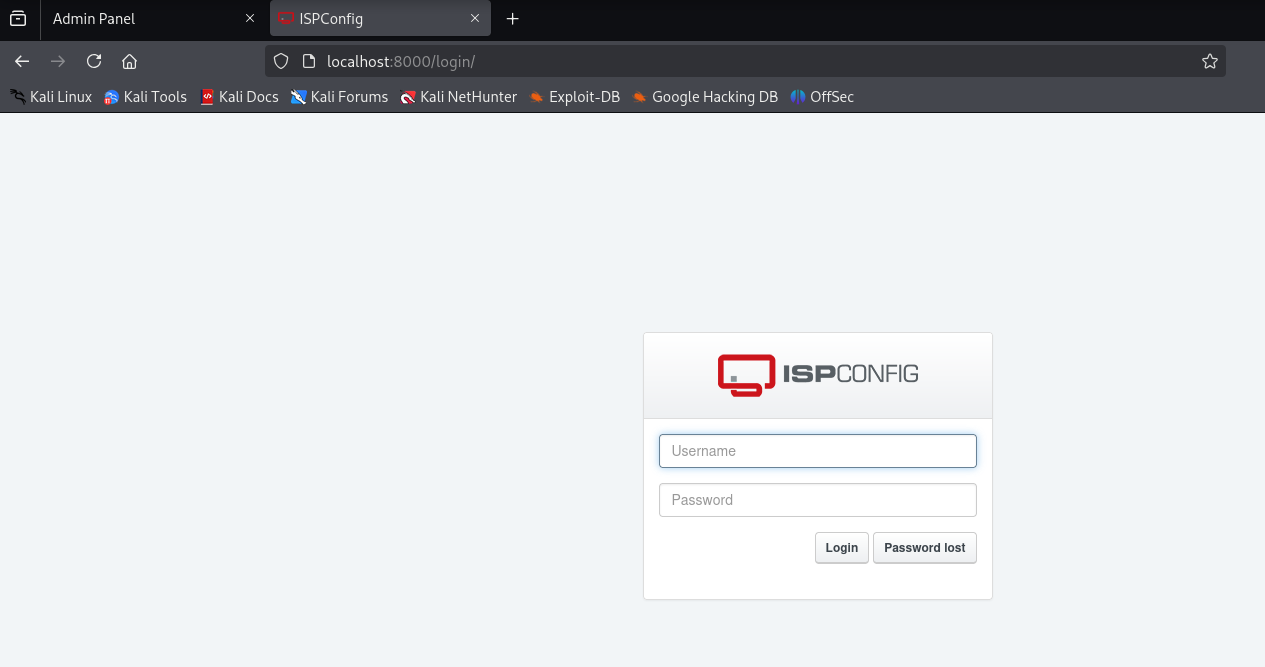Select the ISPConfig browser tab
1265x667 pixels.
tap(381, 19)
